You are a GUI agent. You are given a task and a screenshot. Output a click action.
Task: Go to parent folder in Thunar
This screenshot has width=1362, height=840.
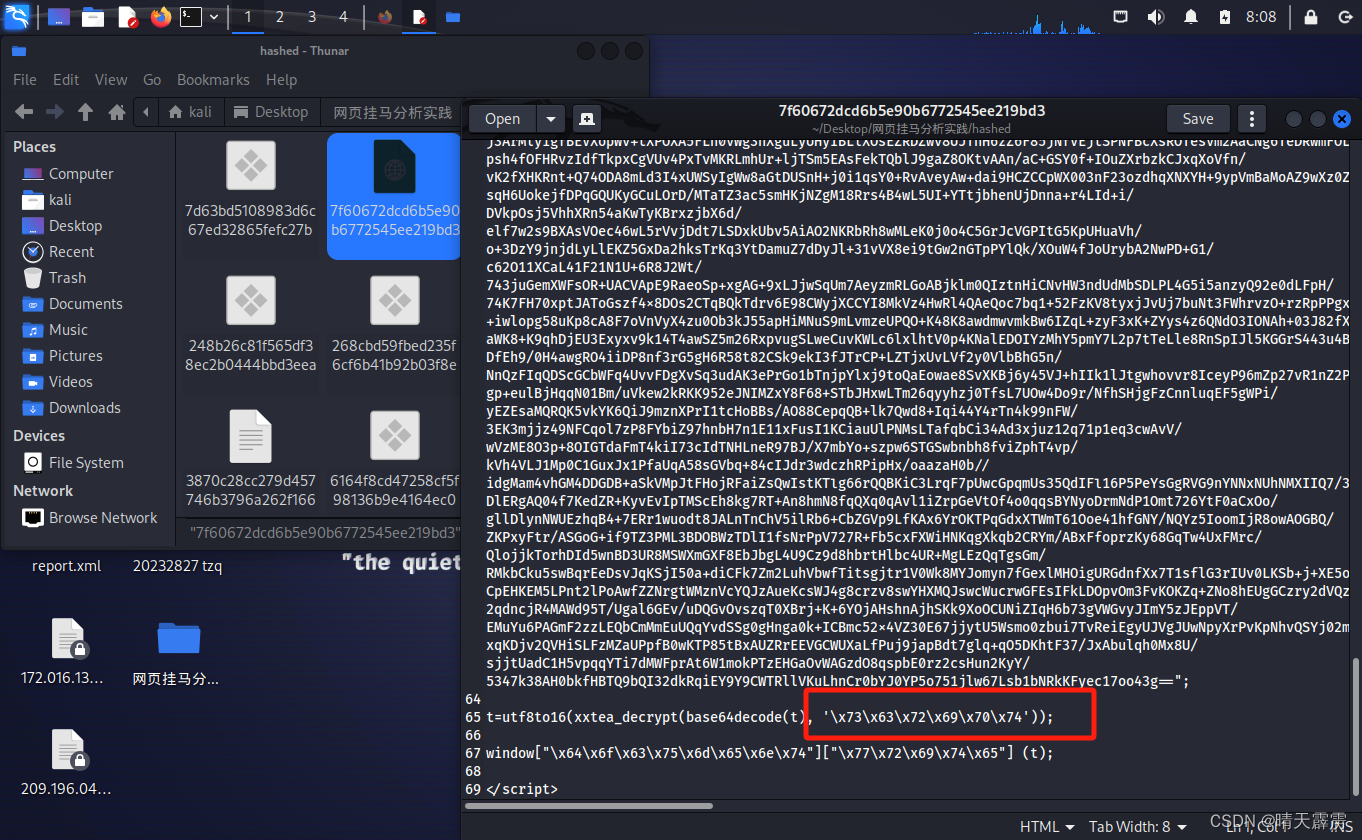click(x=85, y=112)
